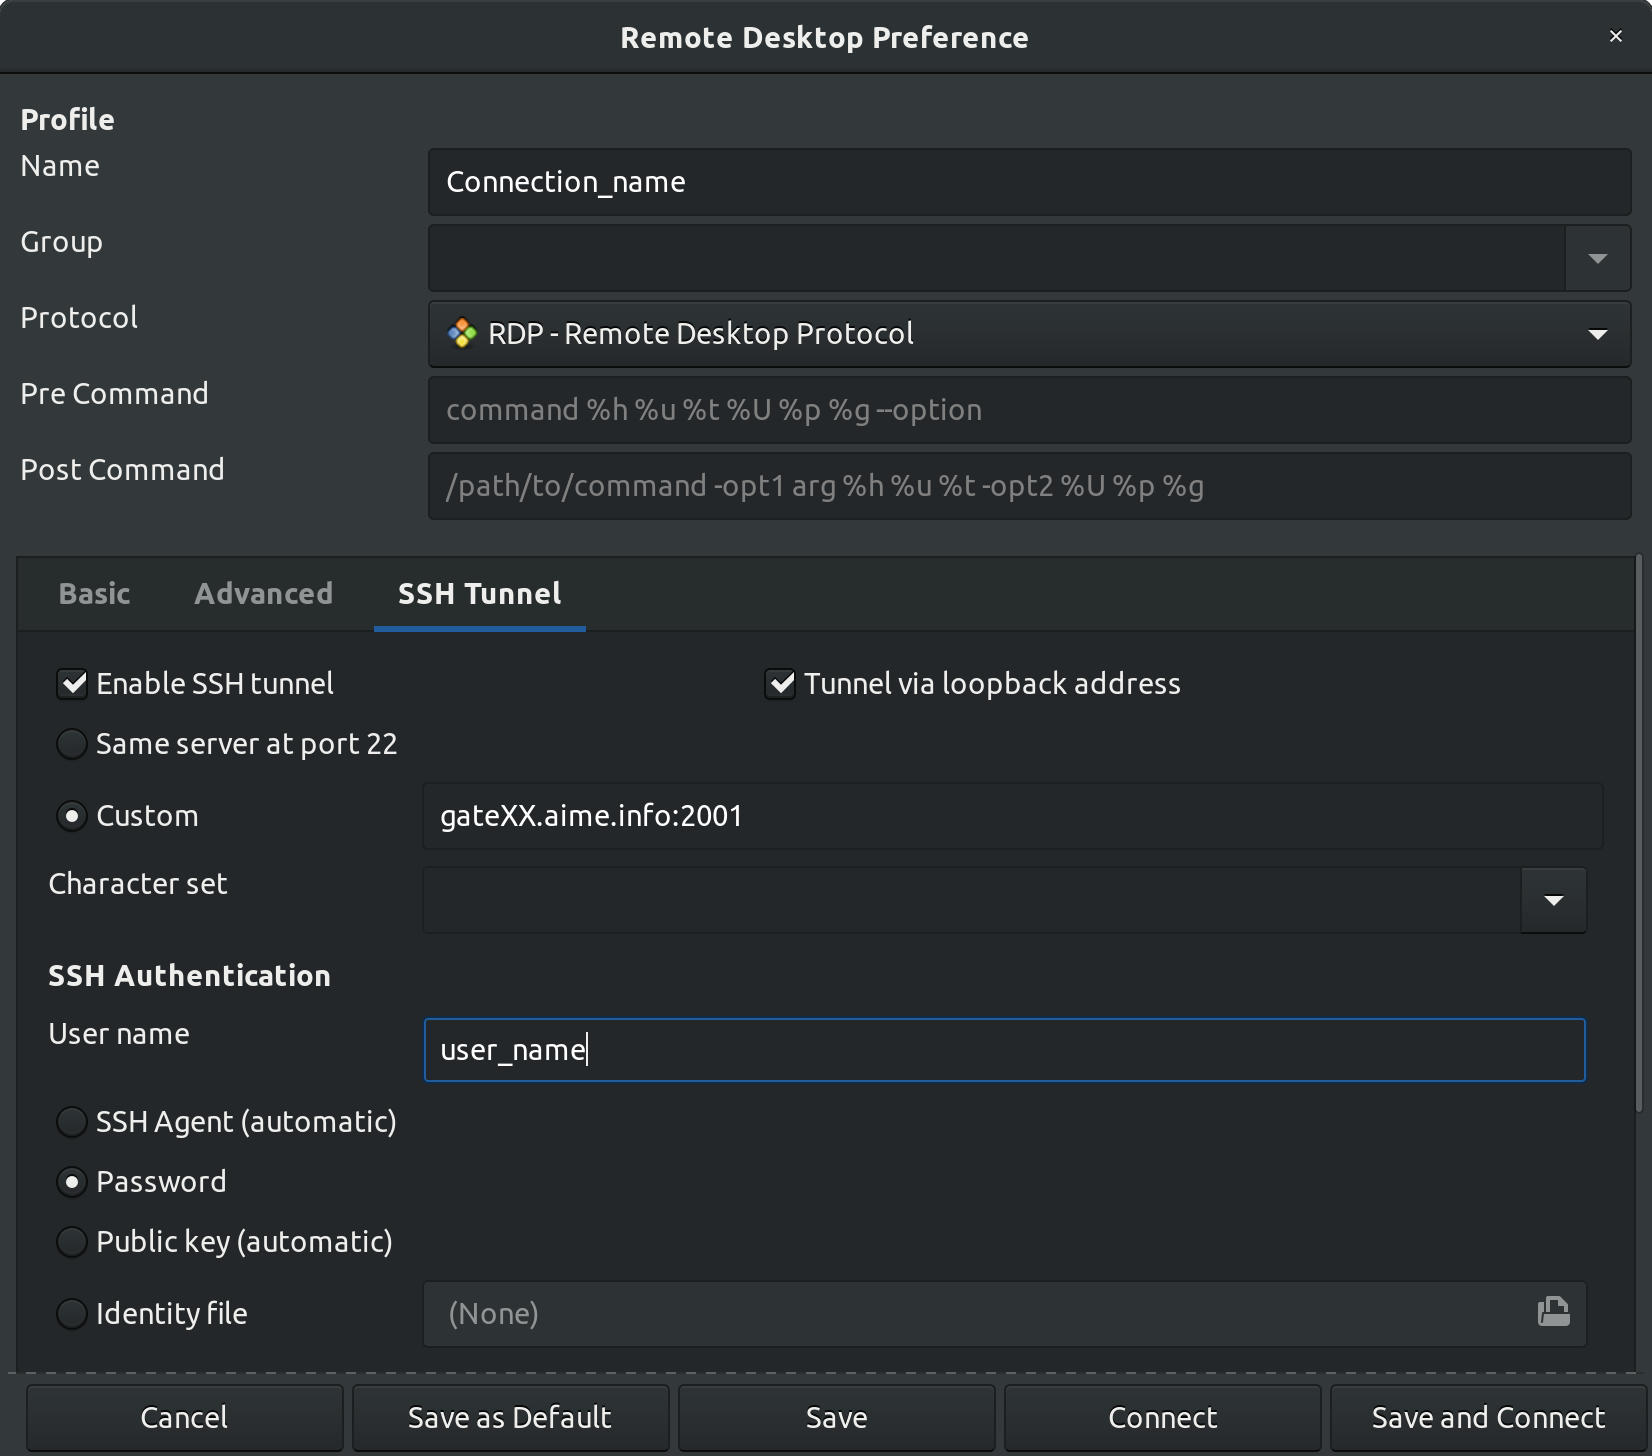Close the Remote Desktop Preference dialog

1616,37
